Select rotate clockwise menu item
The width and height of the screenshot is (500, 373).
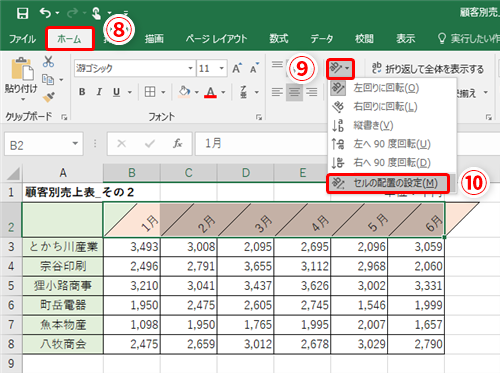(x=392, y=107)
